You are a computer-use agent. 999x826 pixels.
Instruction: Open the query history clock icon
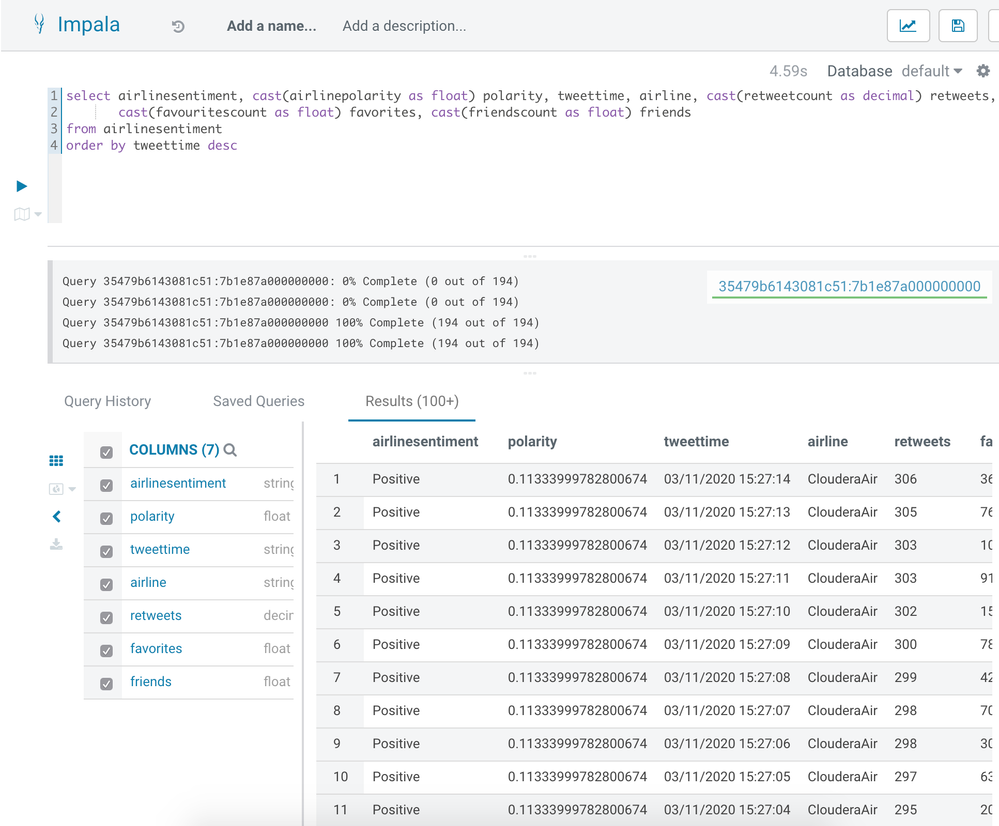point(178,26)
